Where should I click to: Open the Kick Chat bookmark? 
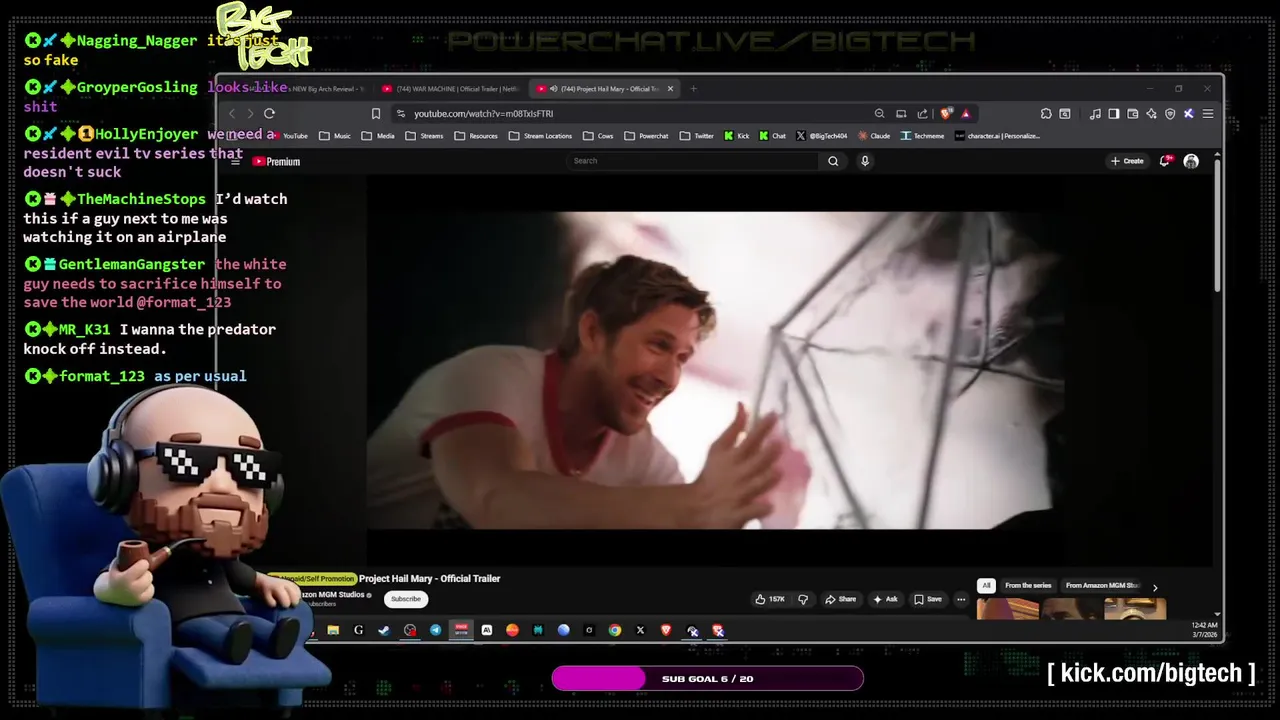773,136
